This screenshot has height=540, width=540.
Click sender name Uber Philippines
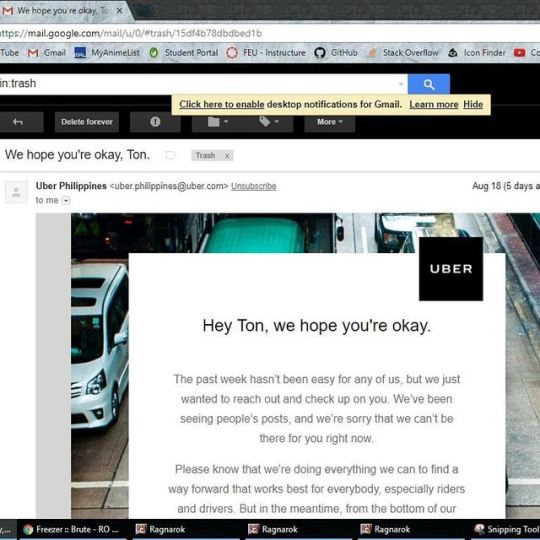click(x=71, y=186)
